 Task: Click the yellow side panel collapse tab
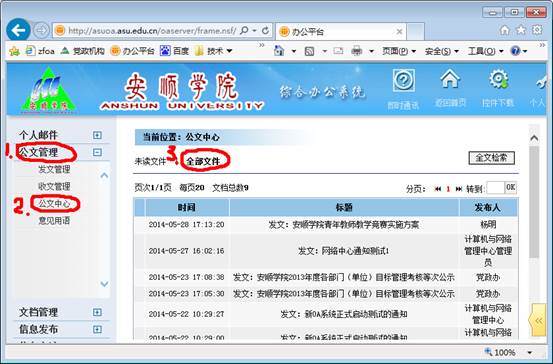pos(537,320)
